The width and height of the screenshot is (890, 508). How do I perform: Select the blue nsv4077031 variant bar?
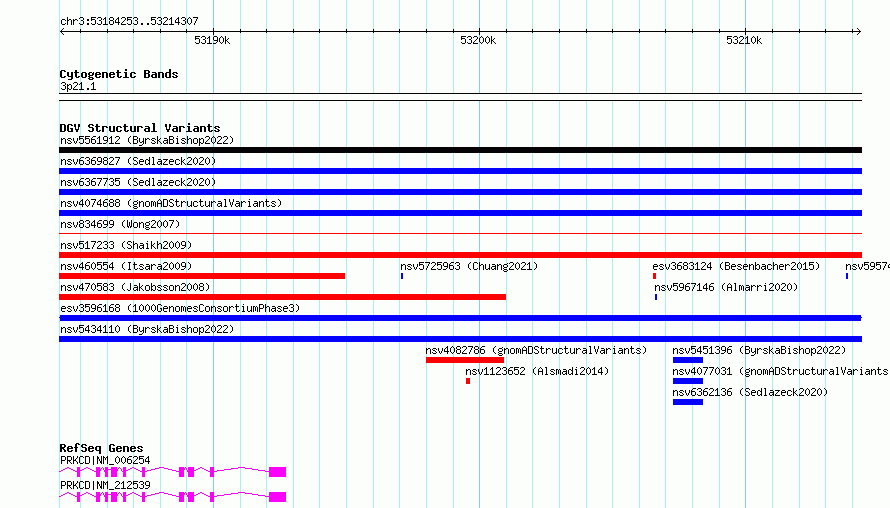pyautogui.click(x=688, y=381)
